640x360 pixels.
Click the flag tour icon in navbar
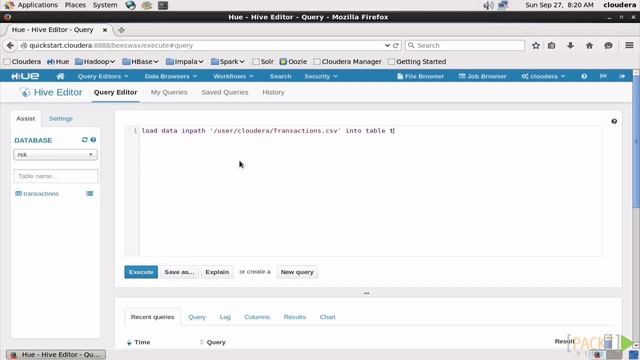[x=603, y=76]
